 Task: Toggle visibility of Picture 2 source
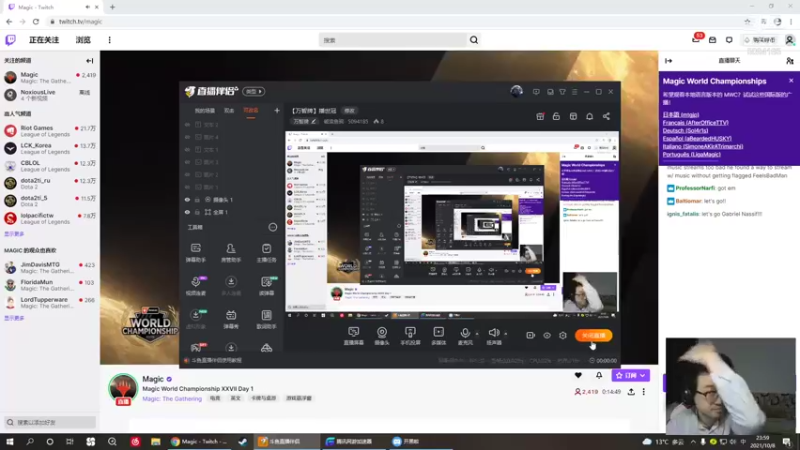coord(187,174)
